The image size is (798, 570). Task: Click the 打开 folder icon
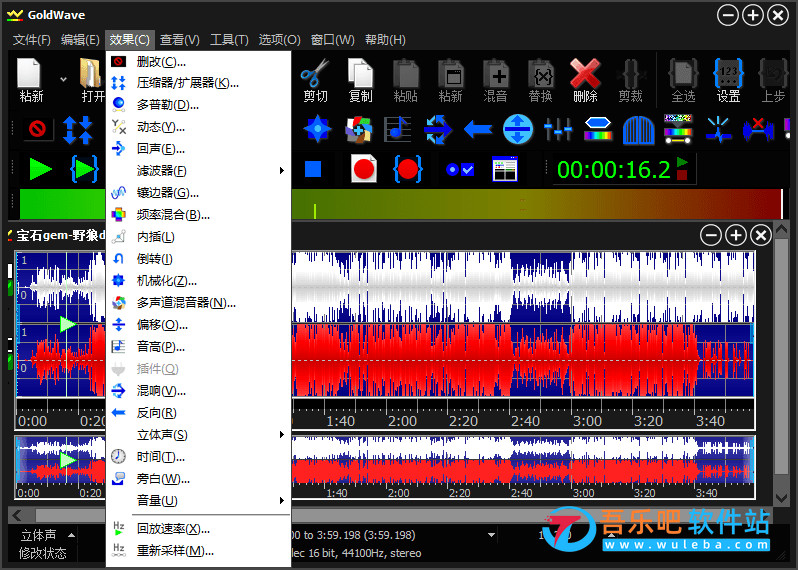point(92,79)
